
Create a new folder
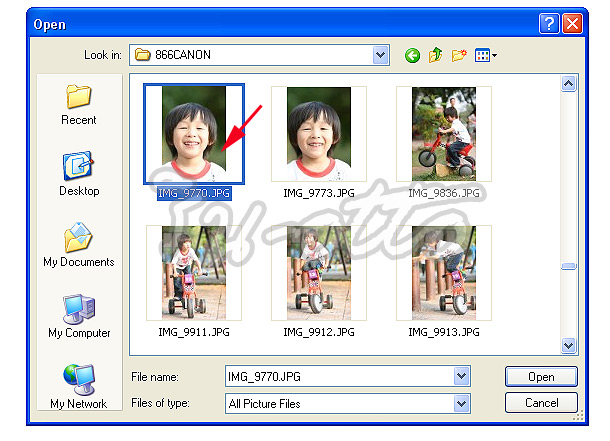(459, 55)
